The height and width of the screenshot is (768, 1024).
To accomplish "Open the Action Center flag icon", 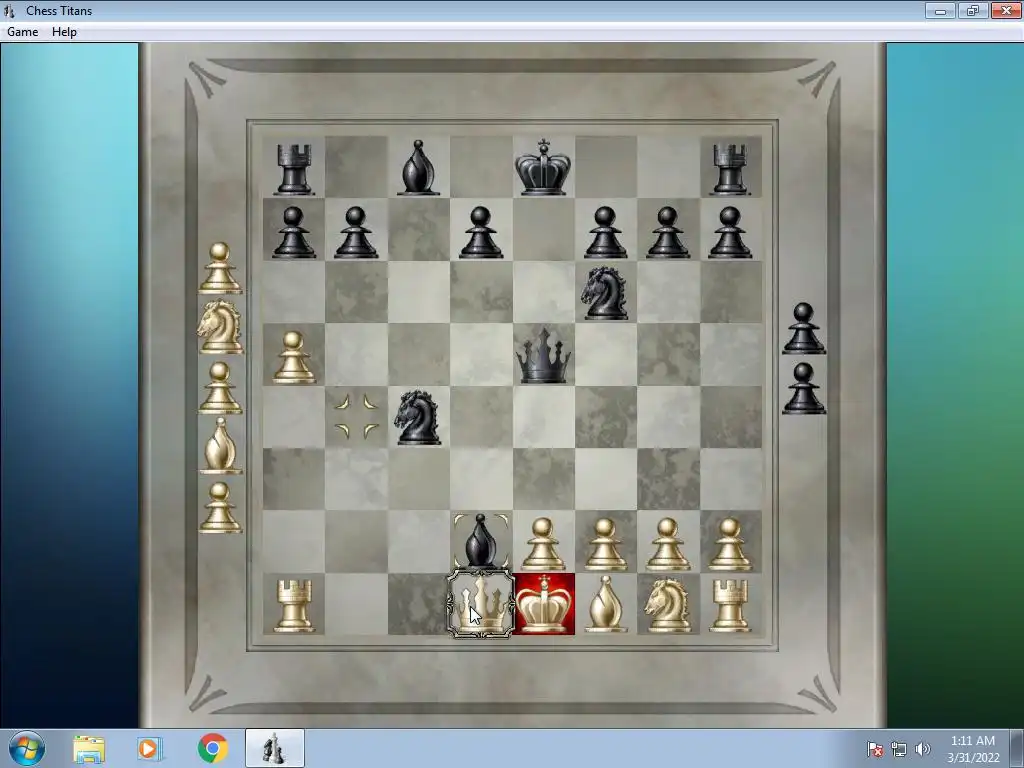I will pos(874,749).
